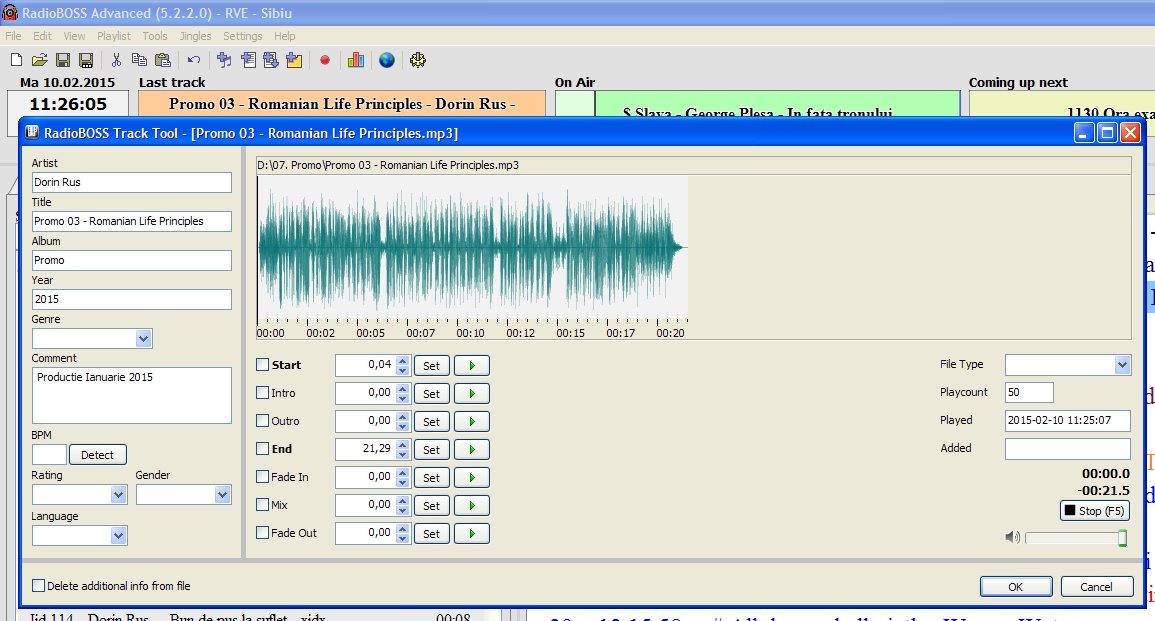This screenshot has width=1155, height=621.
Task: Play from the Intro cue point
Action: point(472,393)
